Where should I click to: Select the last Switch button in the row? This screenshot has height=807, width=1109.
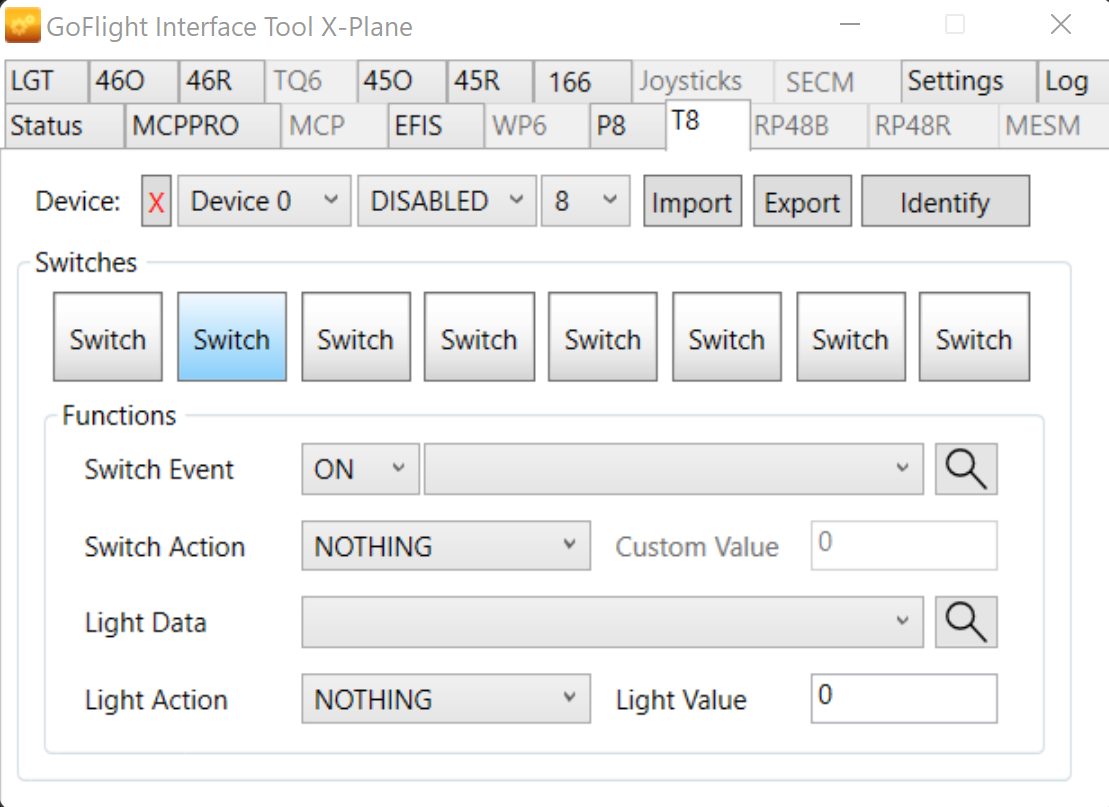pyautogui.click(x=974, y=337)
